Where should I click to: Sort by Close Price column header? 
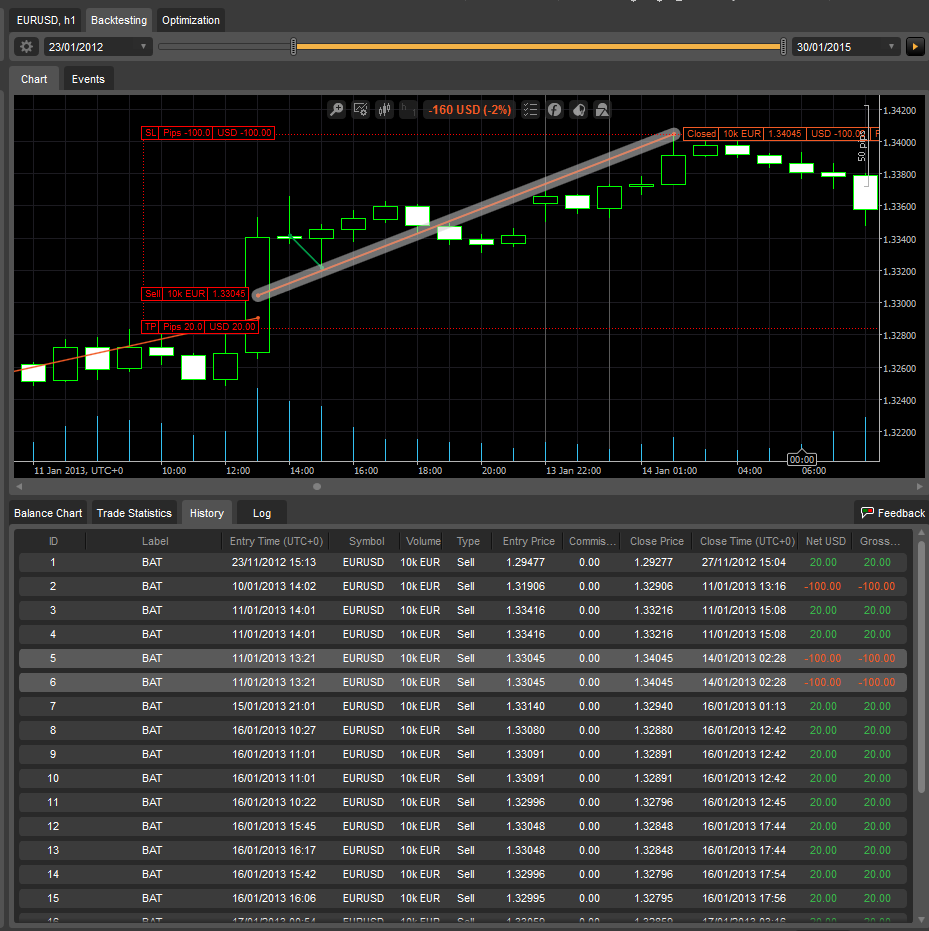[x=657, y=541]
